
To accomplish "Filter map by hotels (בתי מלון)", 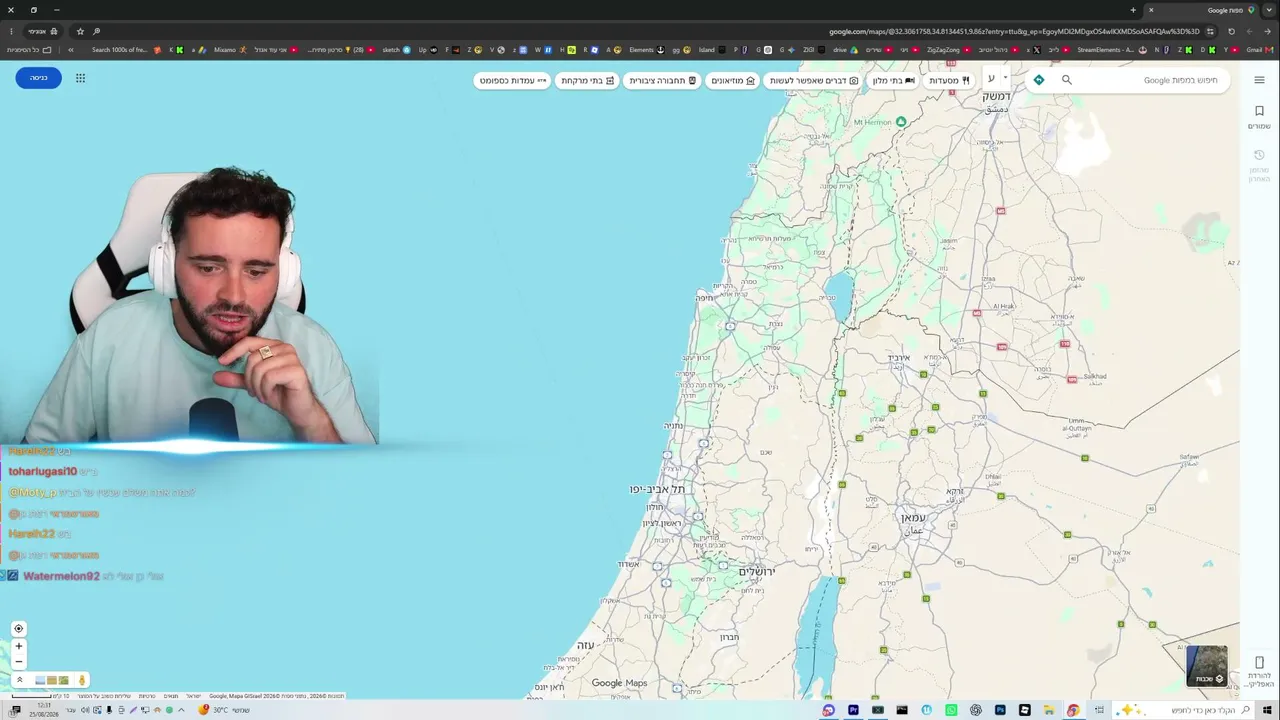I will (893, 80).
